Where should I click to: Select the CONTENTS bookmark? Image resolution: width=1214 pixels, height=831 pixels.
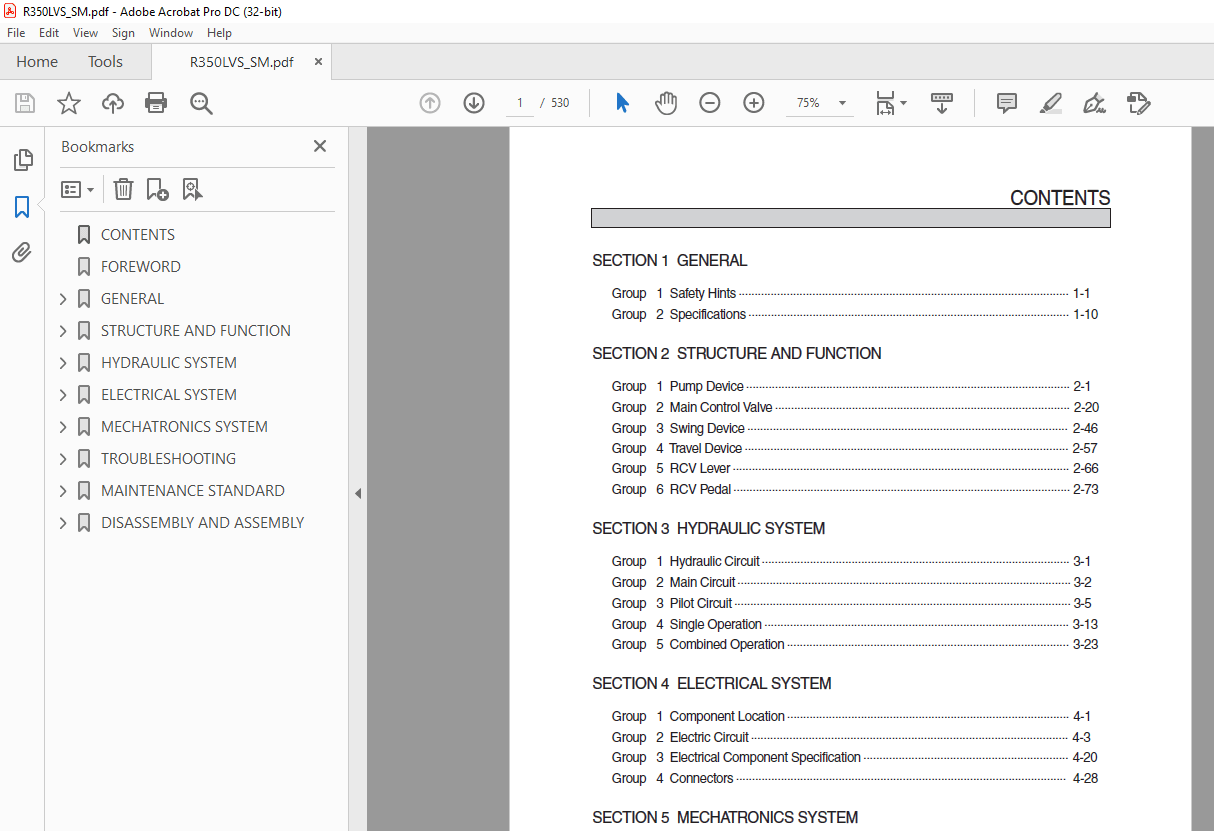tap(137, 234)
